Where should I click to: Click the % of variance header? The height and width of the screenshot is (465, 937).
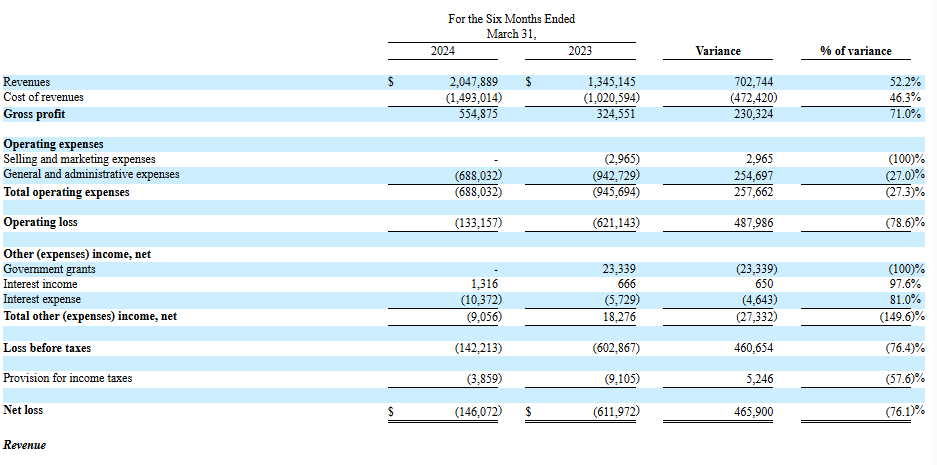(x=856, y=51)
